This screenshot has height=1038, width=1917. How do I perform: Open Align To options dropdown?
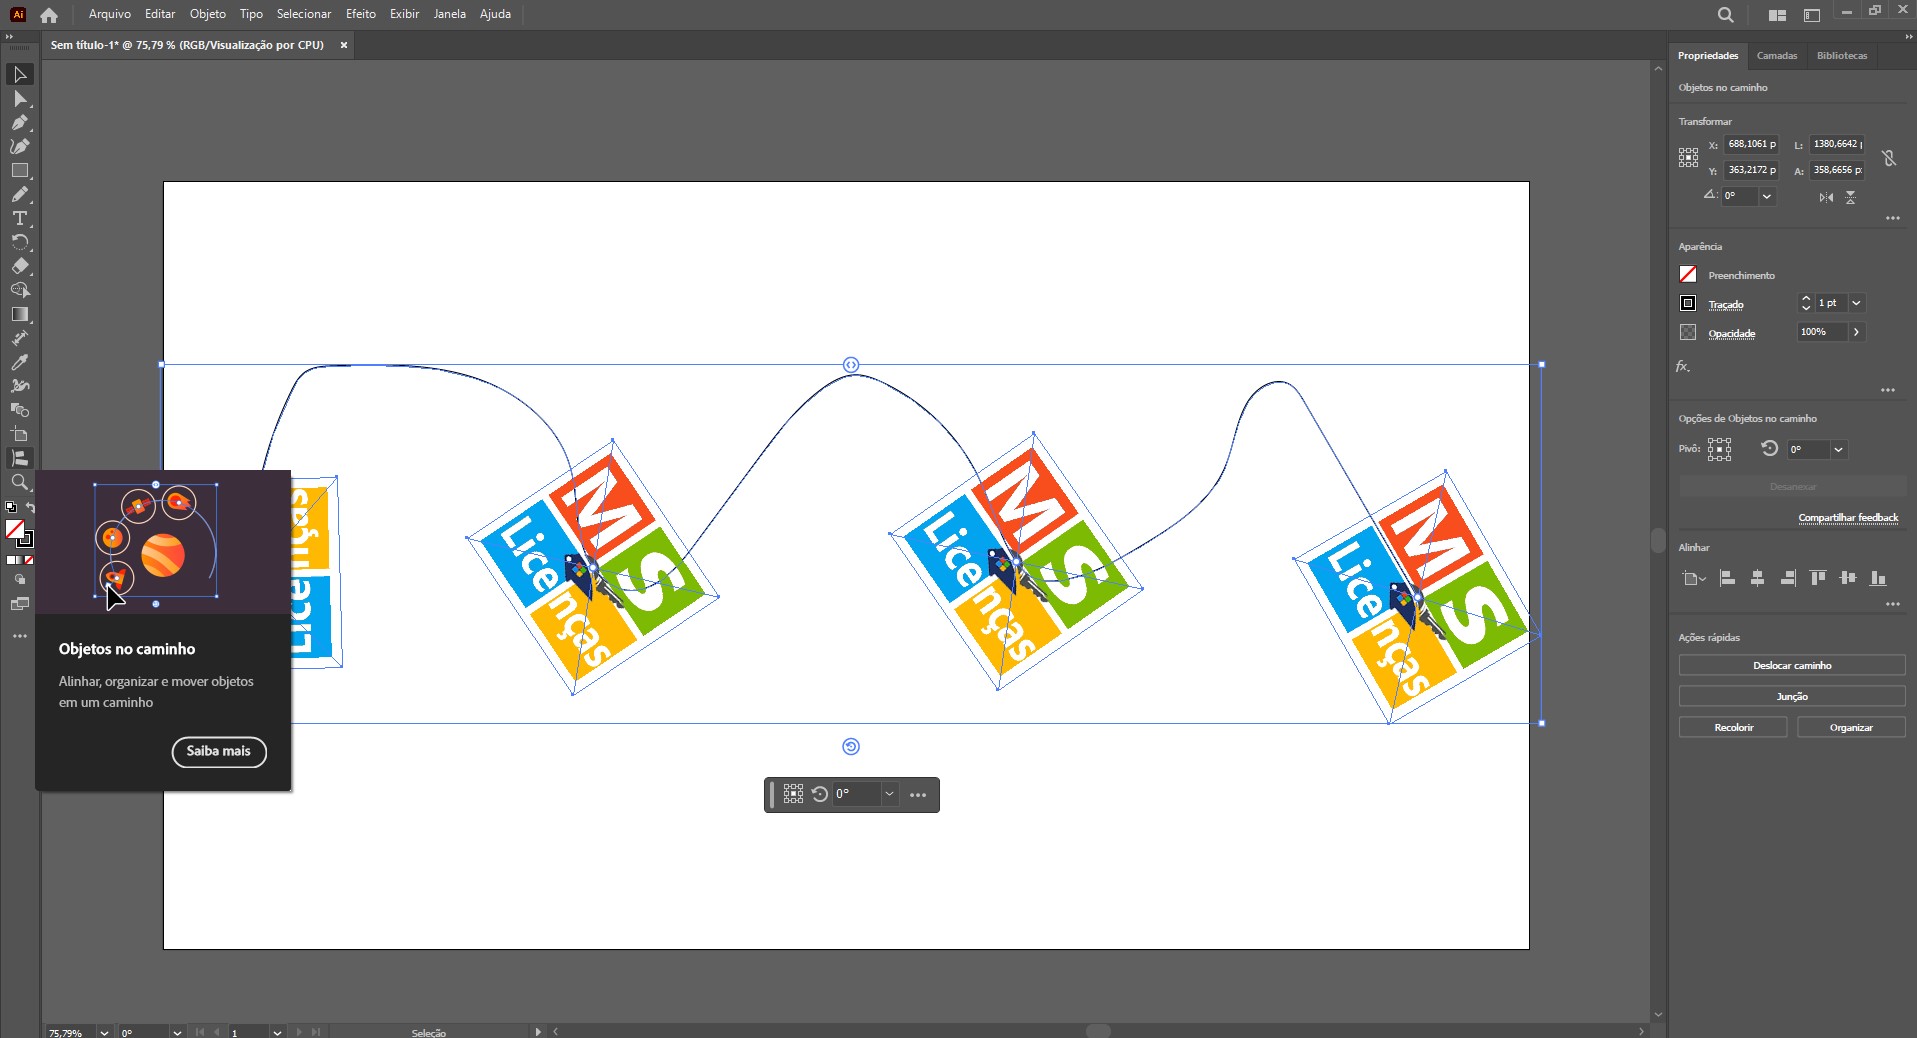pos(1693,578)
